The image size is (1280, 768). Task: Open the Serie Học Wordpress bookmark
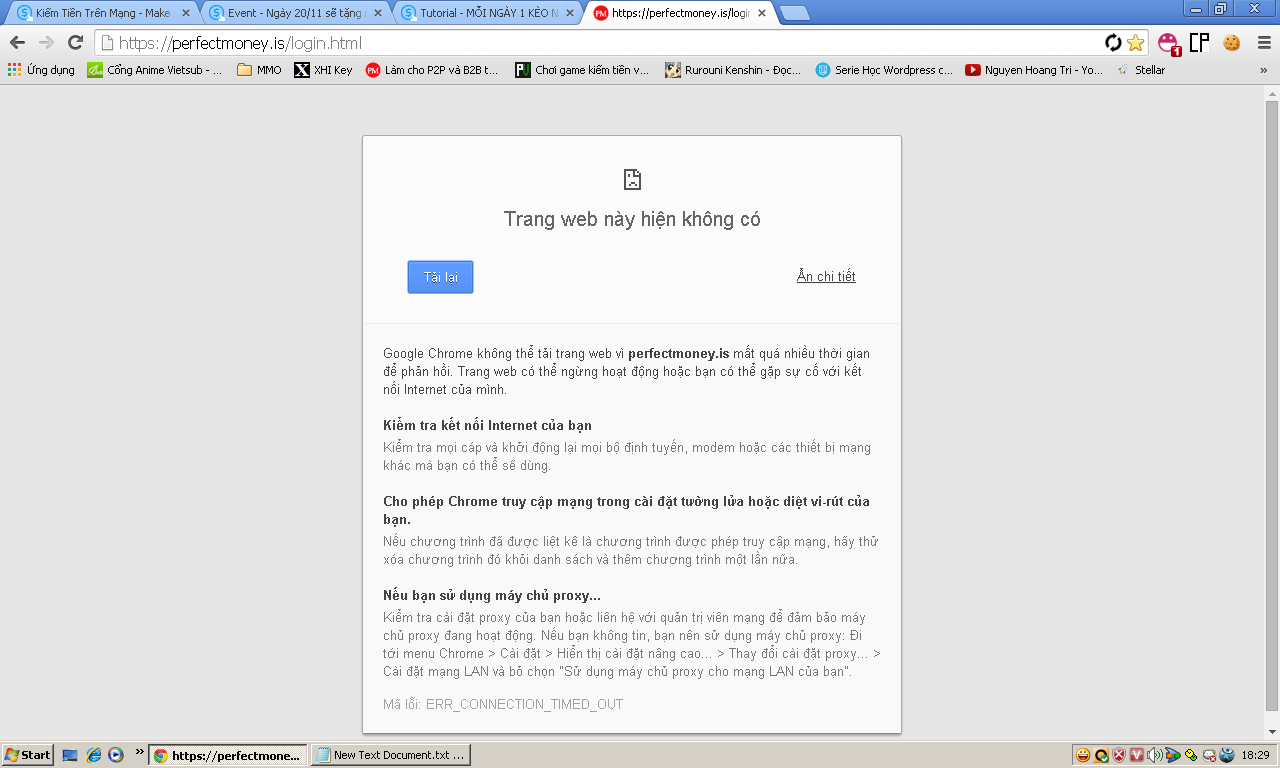pyautogui.click(x=884, y=70)
